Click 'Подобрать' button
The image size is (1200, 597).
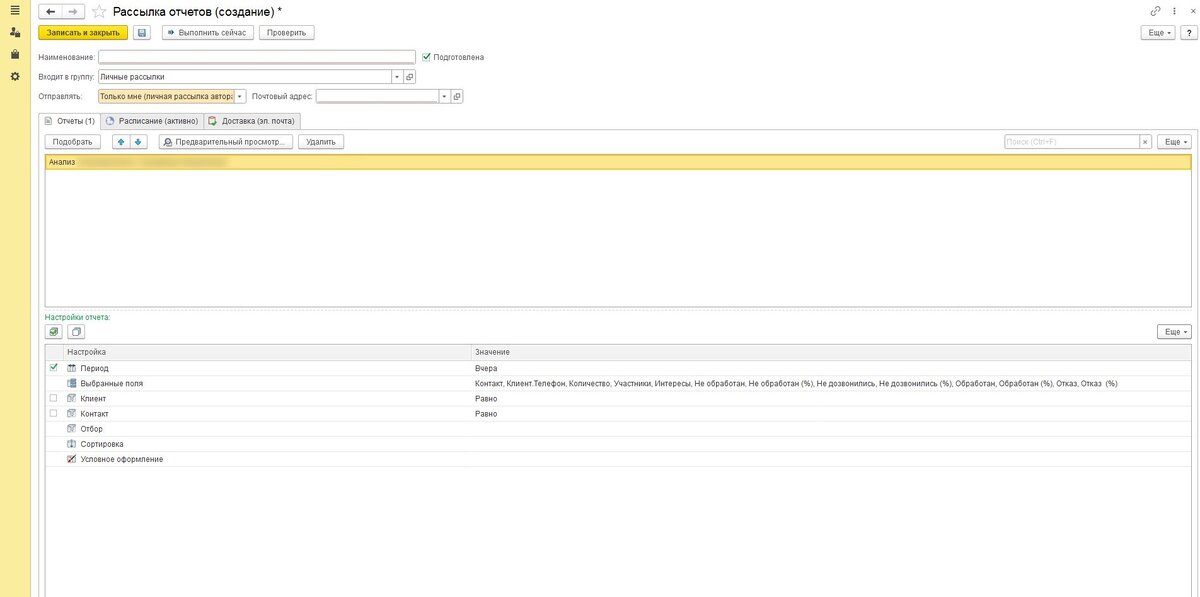[73, 142]
